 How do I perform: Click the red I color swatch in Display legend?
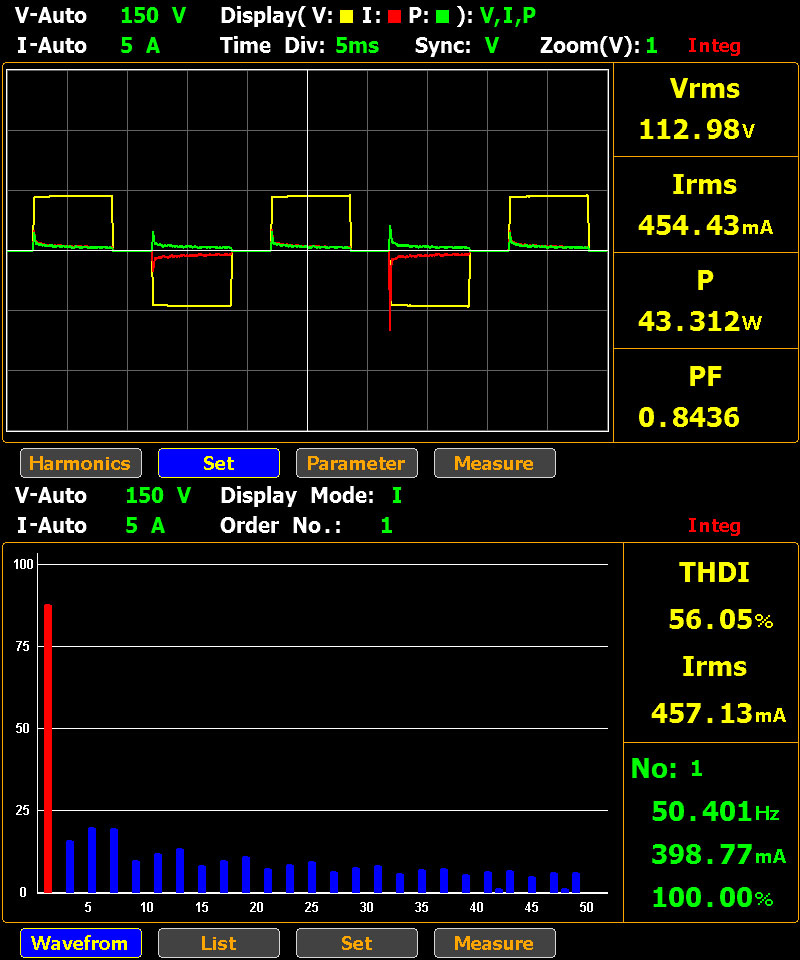coord(394,17)
